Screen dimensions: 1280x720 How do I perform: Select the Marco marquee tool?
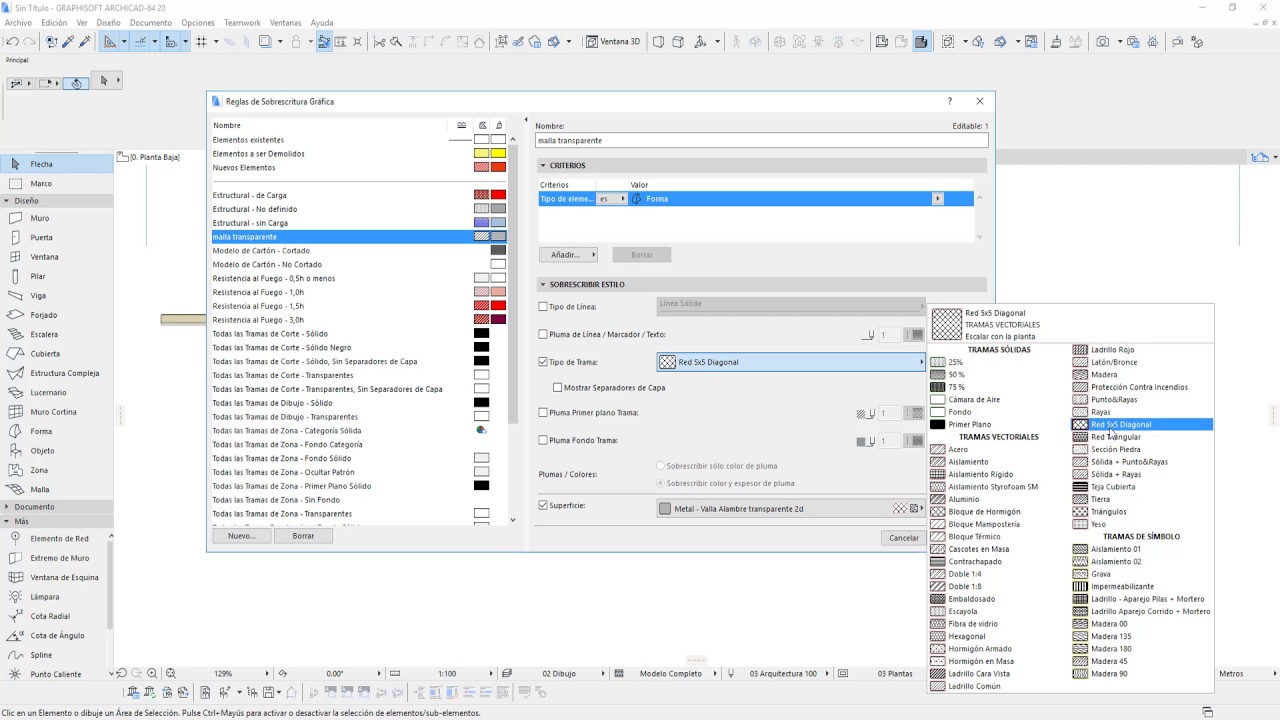56,184
